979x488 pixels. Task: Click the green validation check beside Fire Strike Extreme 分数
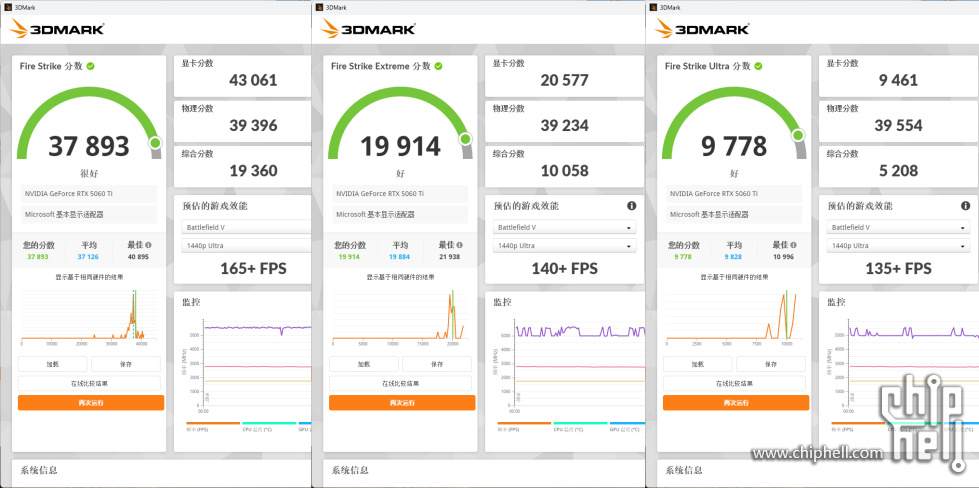coord(438,66)
